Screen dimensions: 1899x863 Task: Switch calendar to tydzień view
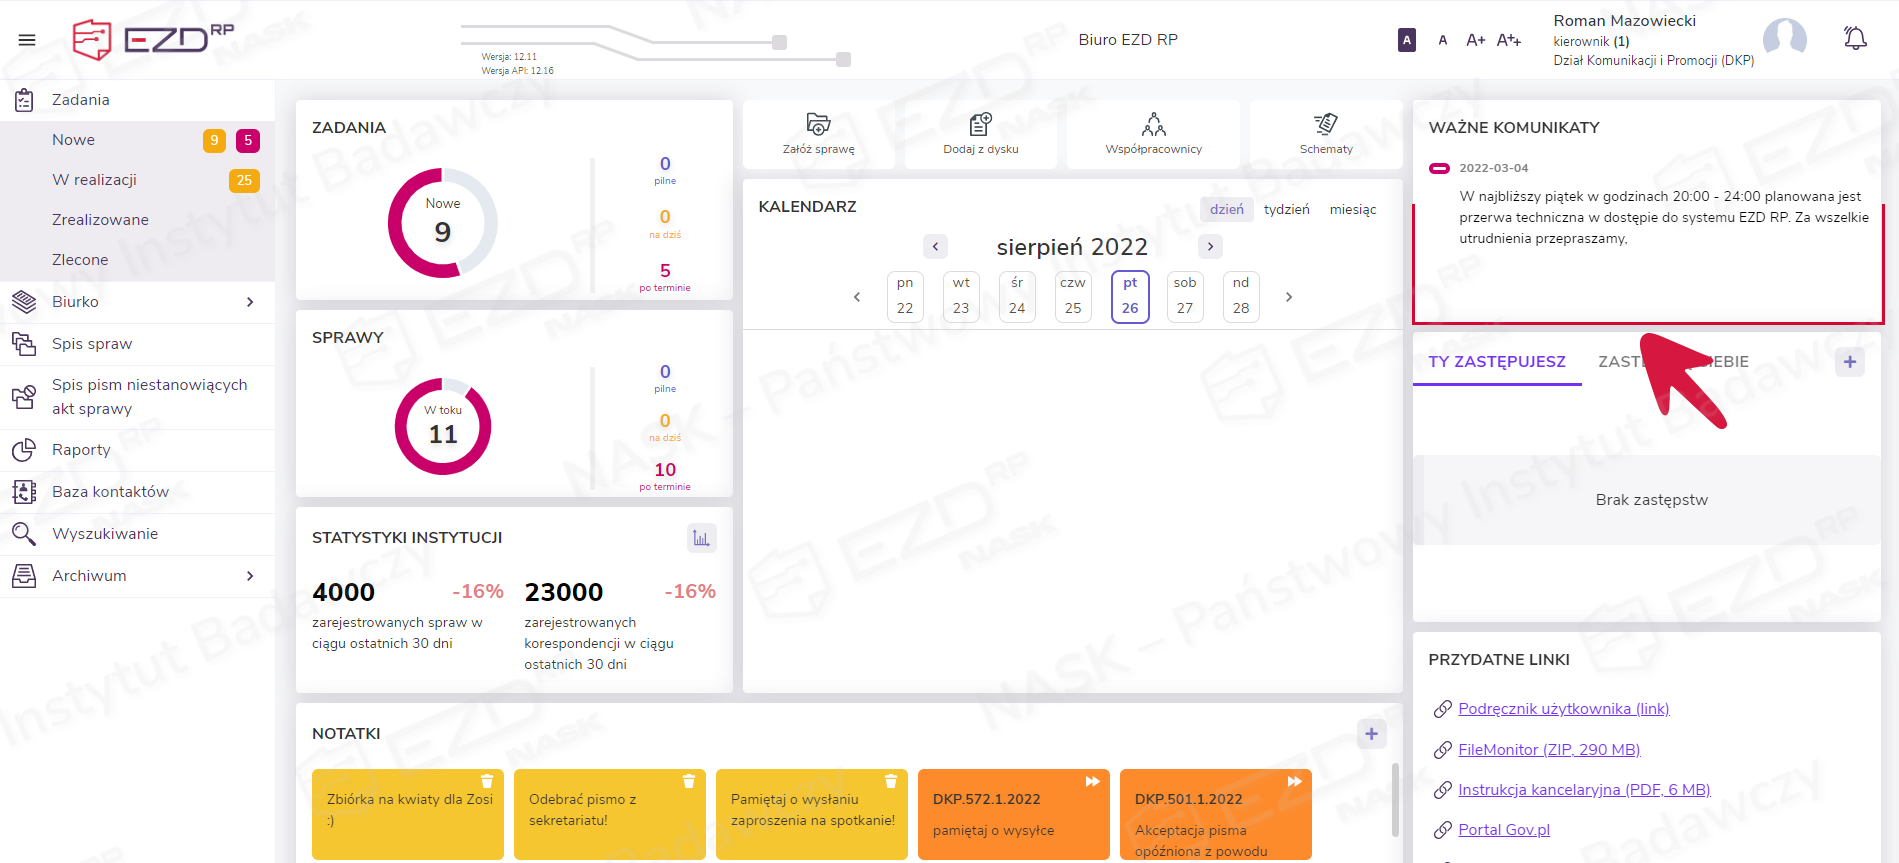point(1286,209)
